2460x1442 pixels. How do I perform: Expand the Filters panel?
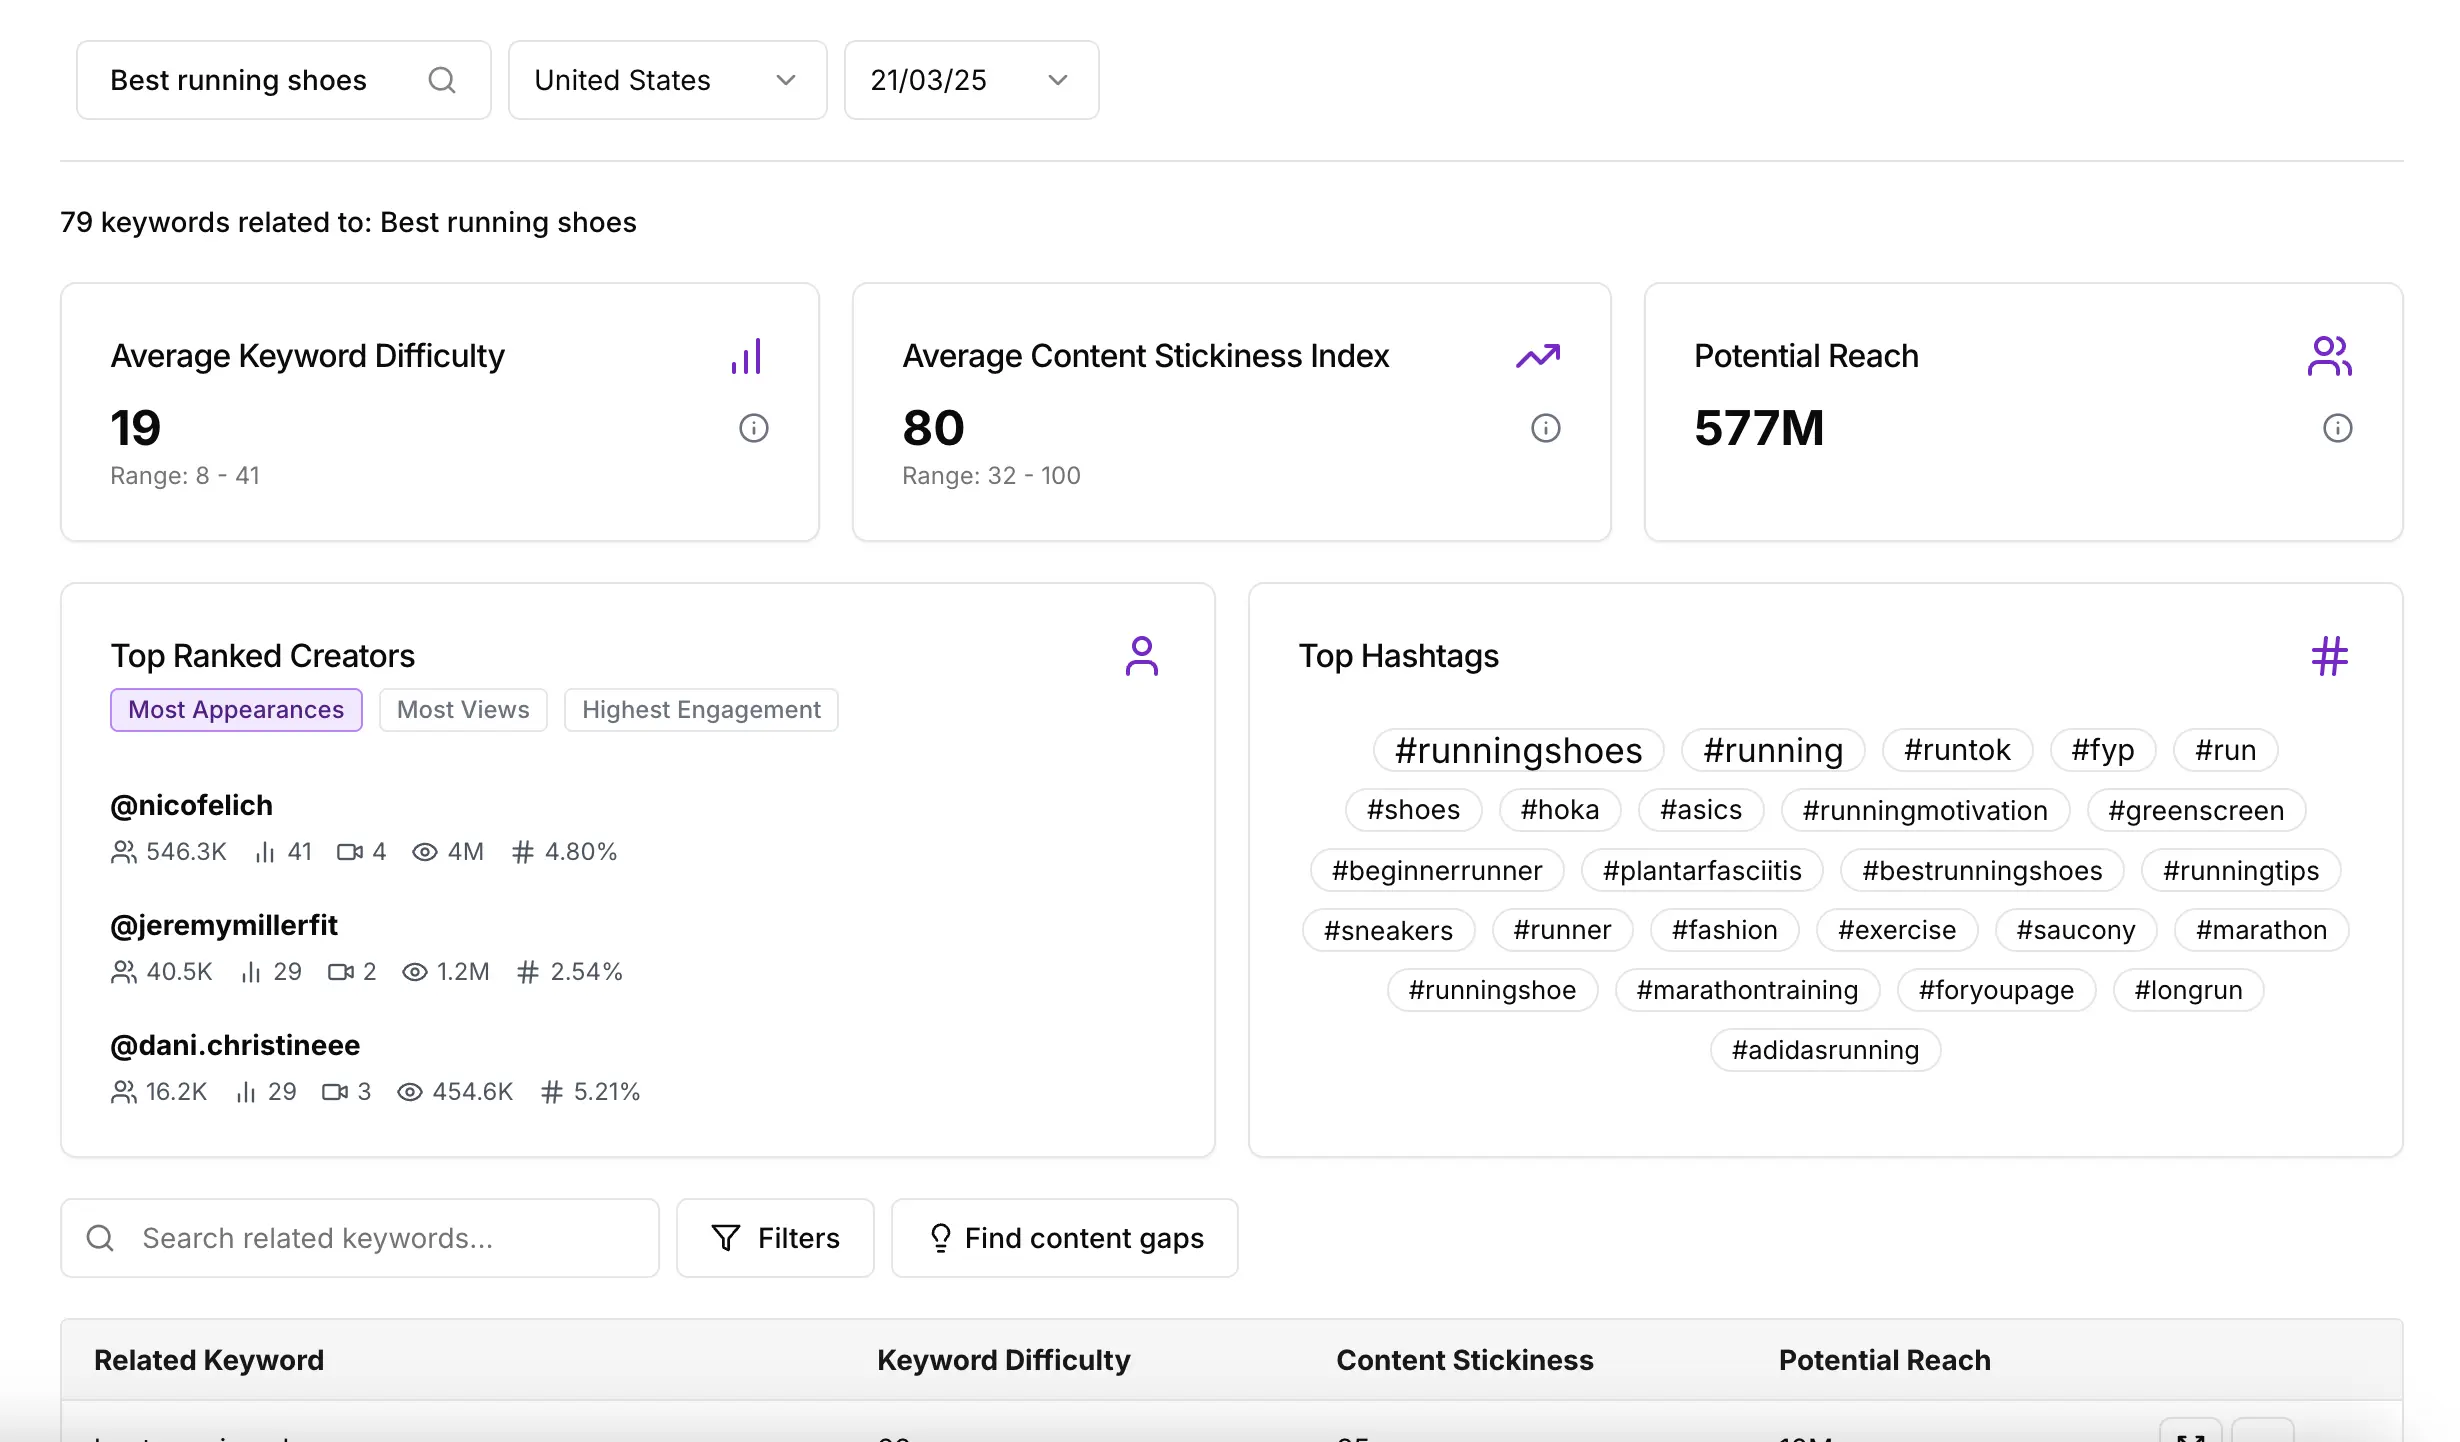[775, 1238]
